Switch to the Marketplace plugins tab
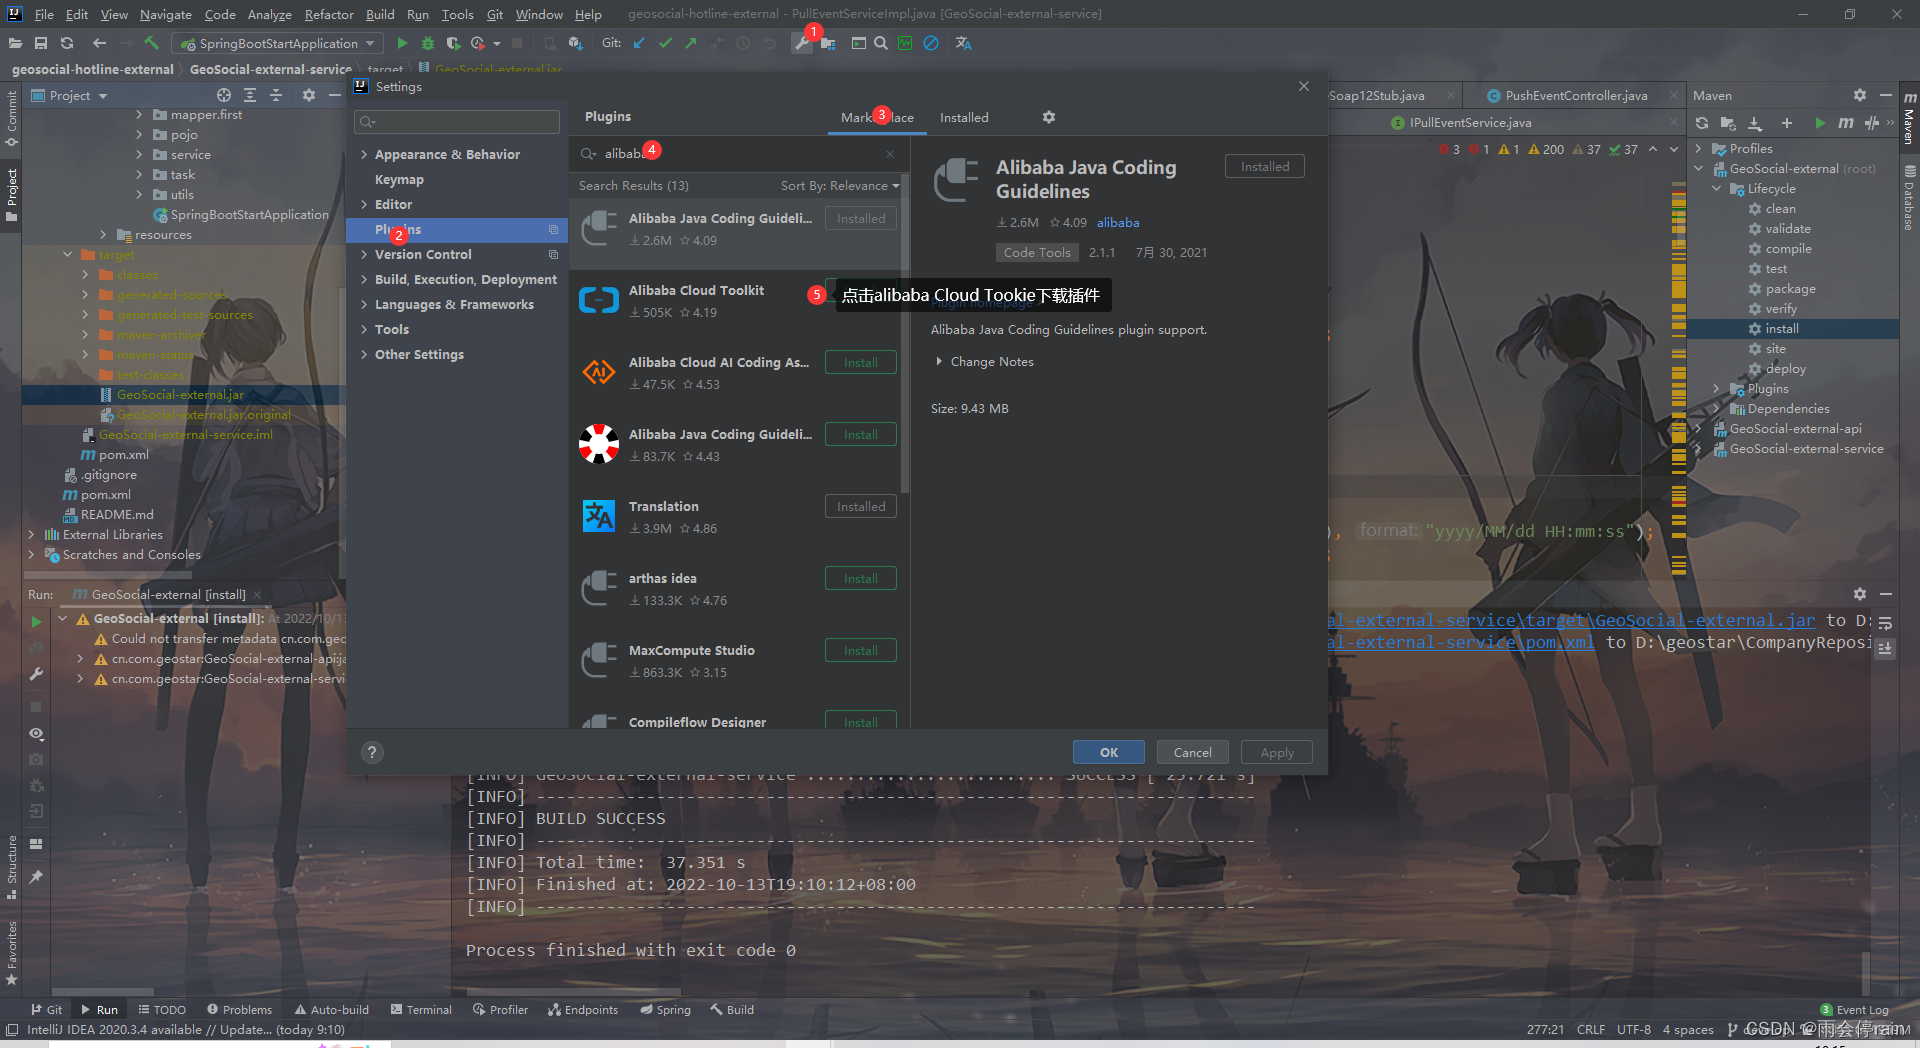The width and height of the screenshot is (1920, 1048). pyautogui.click(x=877, y=117)
